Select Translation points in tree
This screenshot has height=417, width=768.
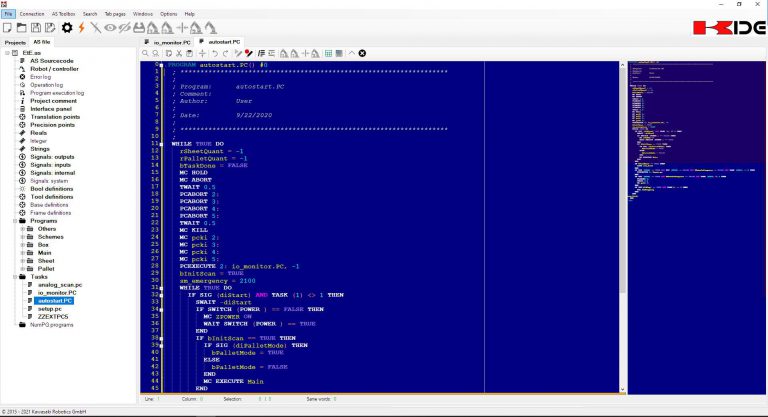coord(55,117)
